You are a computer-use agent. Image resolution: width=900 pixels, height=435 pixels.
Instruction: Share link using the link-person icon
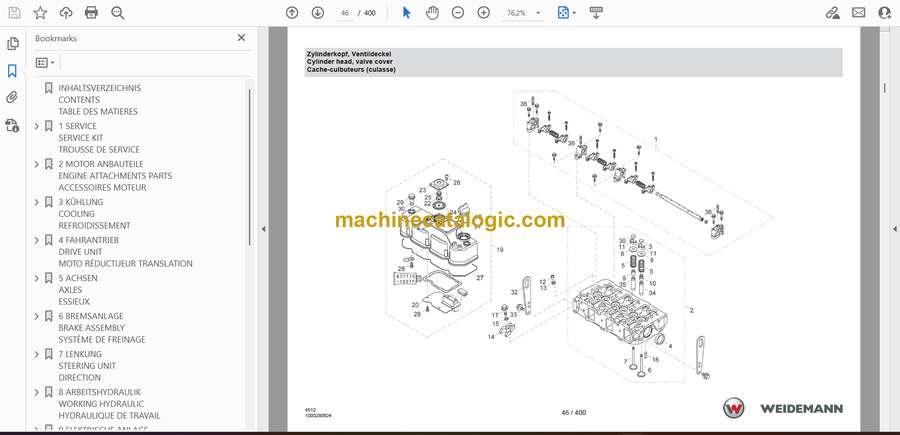[x=832, y=13]
